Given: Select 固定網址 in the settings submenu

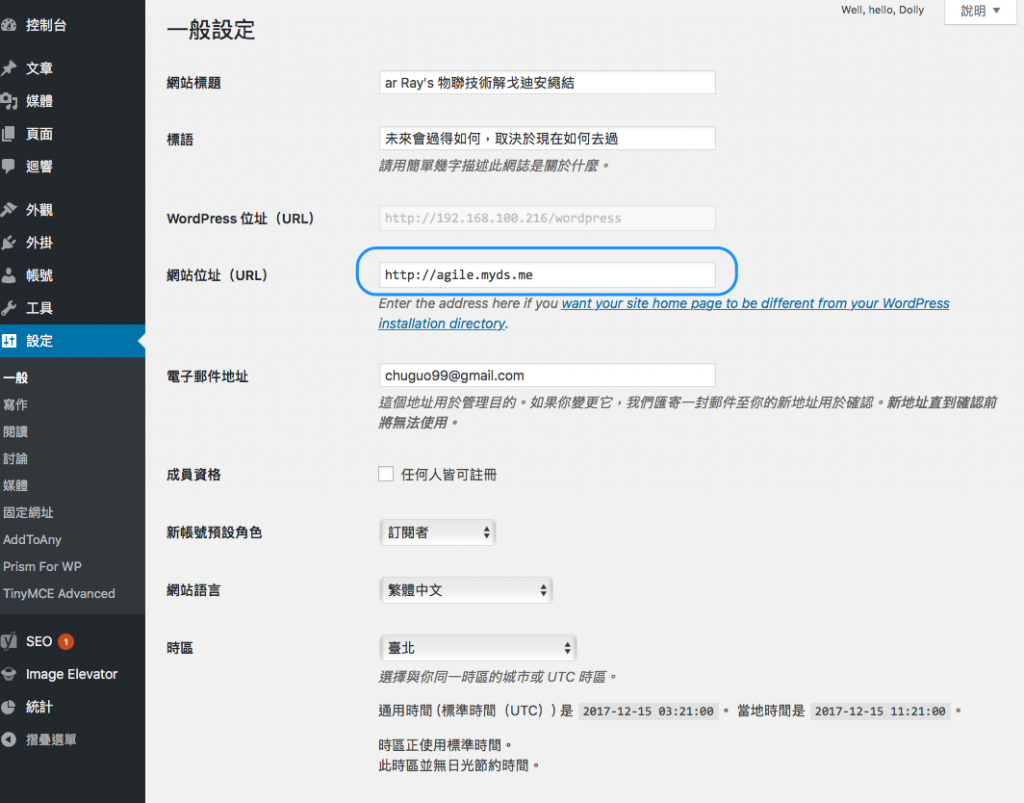Looking at the screenshot, I should coord(36,512).
